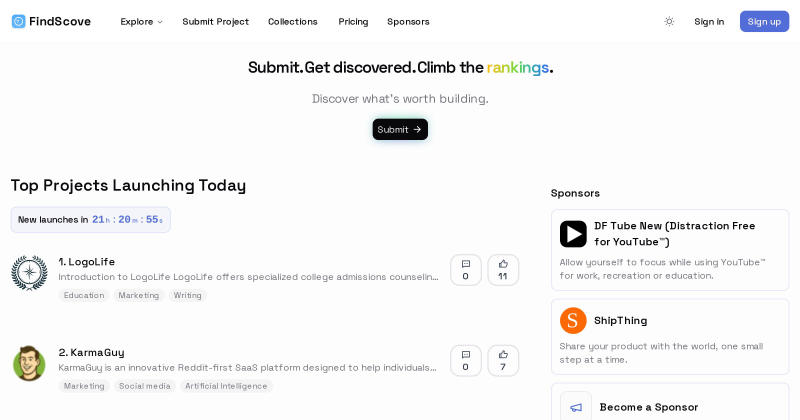
Task: Select the Artificial Intelligence tag on KarmaGuy
Action: (226, 386)
